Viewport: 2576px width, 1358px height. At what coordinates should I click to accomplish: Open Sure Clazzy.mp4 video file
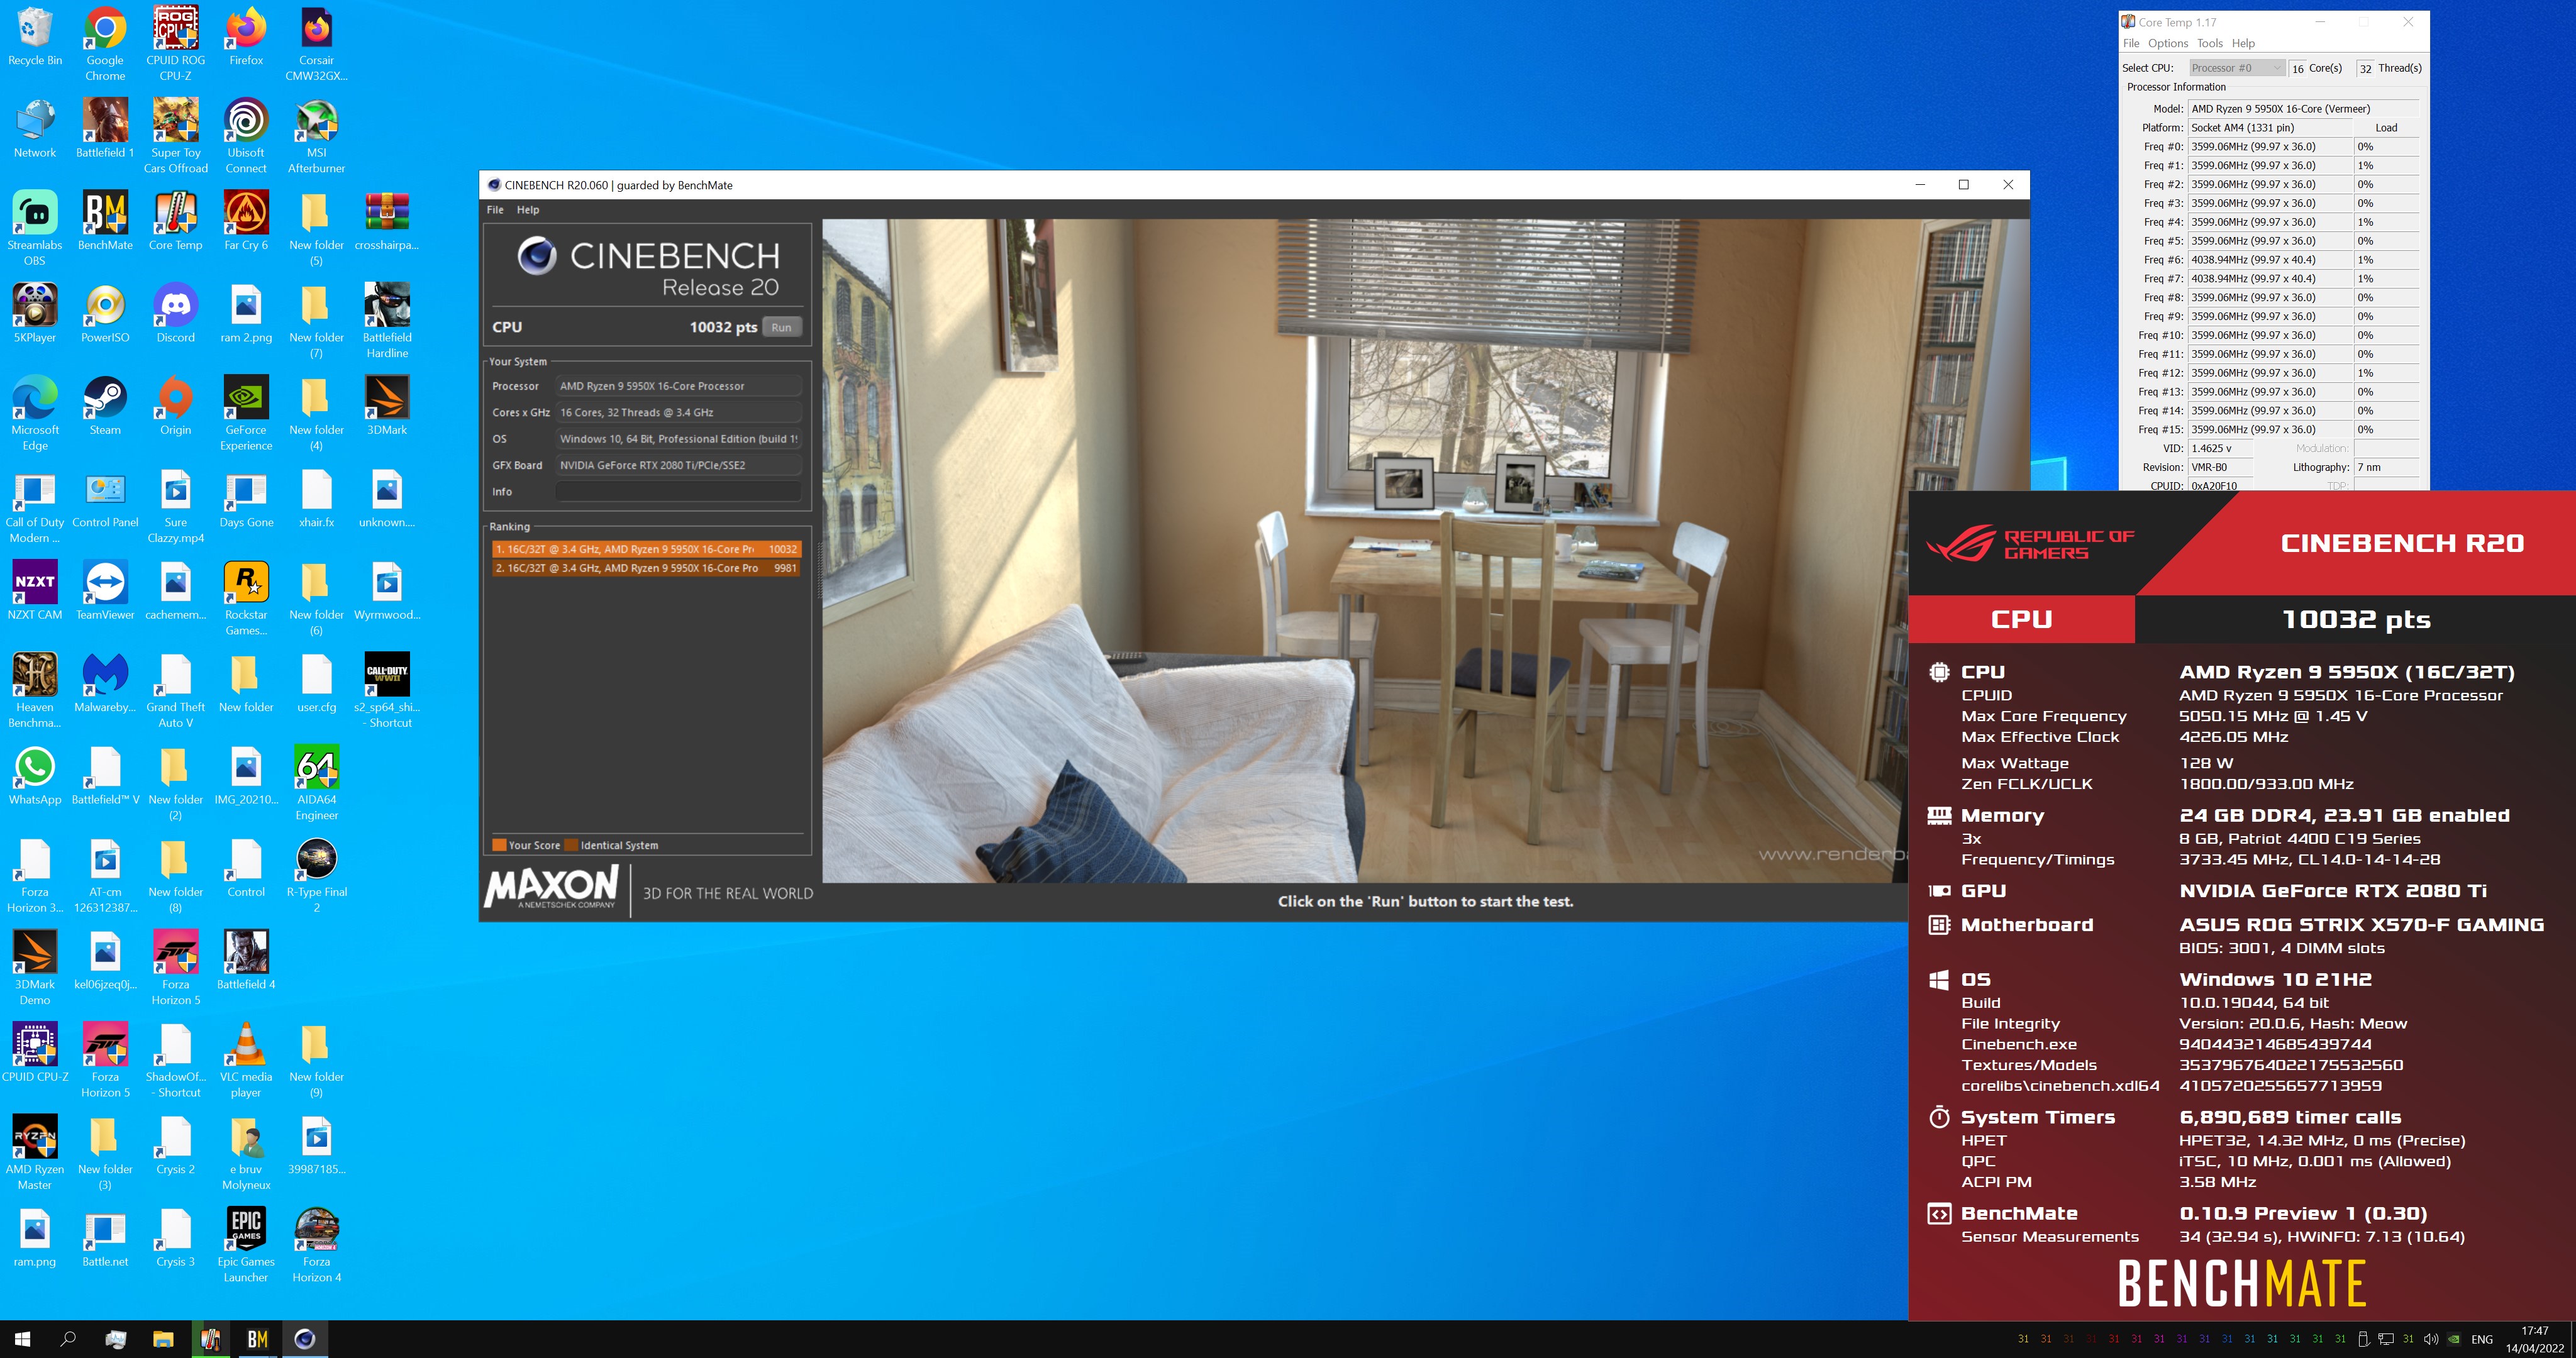tap(175, 506)
